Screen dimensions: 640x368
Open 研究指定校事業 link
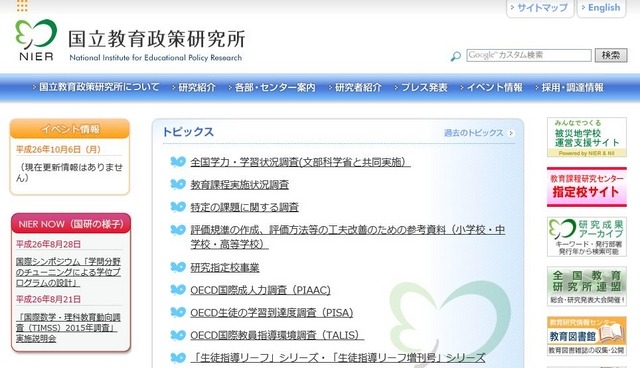click(x=224, y=268)
